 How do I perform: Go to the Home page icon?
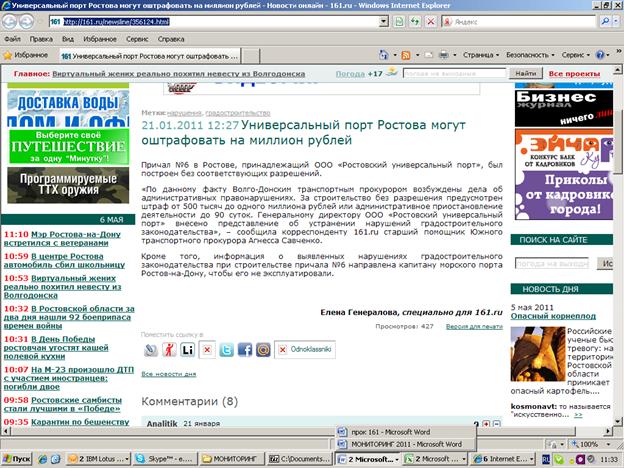point(384,55)
